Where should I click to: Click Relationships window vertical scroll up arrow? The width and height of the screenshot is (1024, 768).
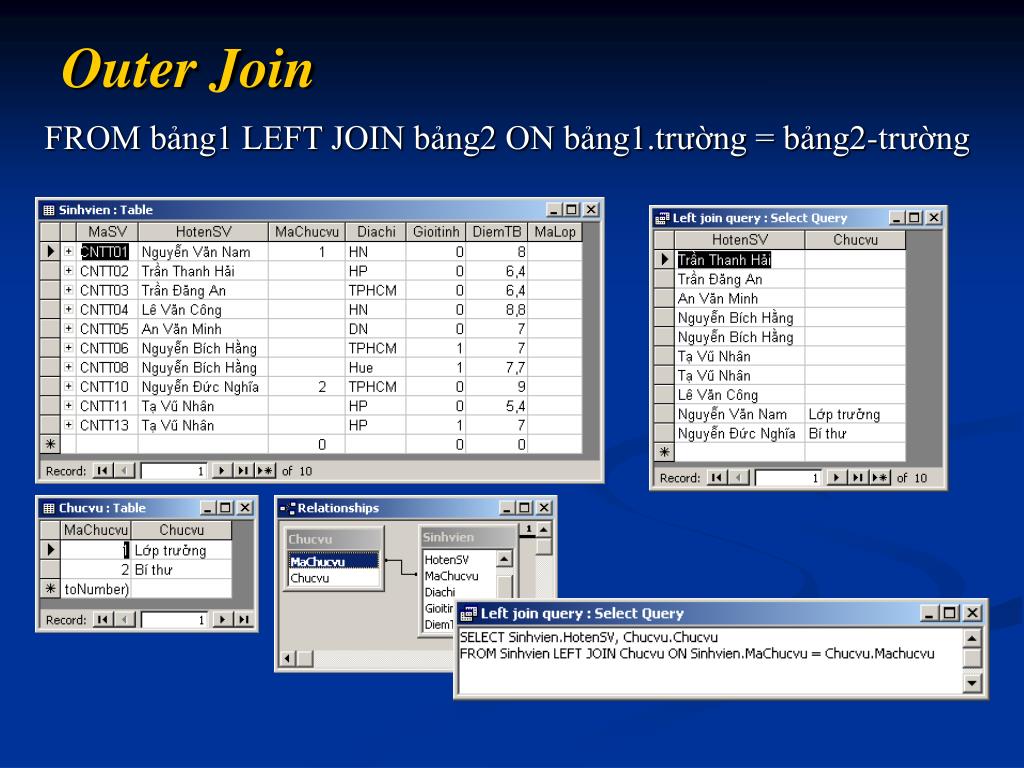[543, 529]
